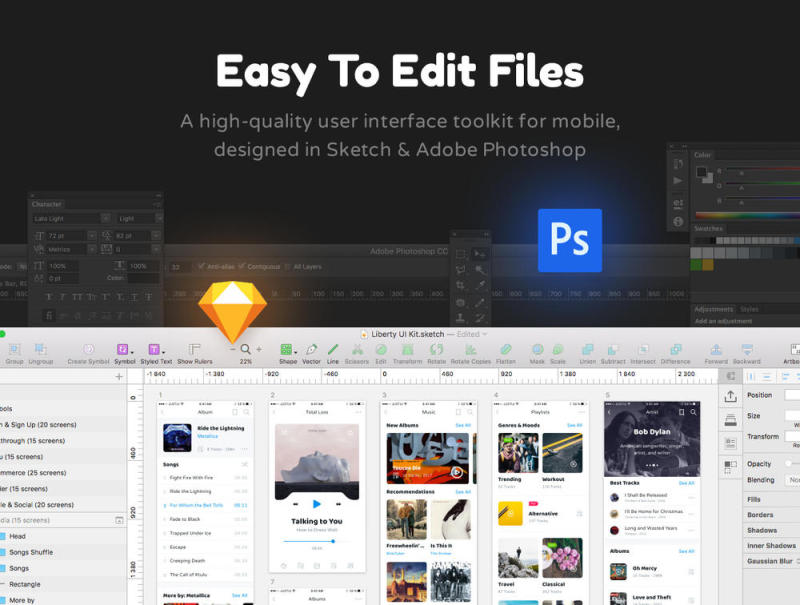Open the Swatches panel tab
The width and height of the screenshot is (800, 605).
707,226
